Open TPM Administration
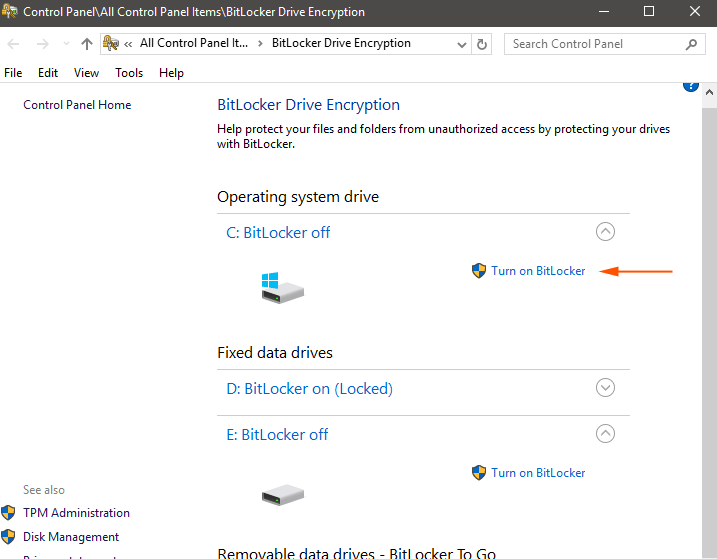This screenshot has height=559, width=717. [76, 513]
